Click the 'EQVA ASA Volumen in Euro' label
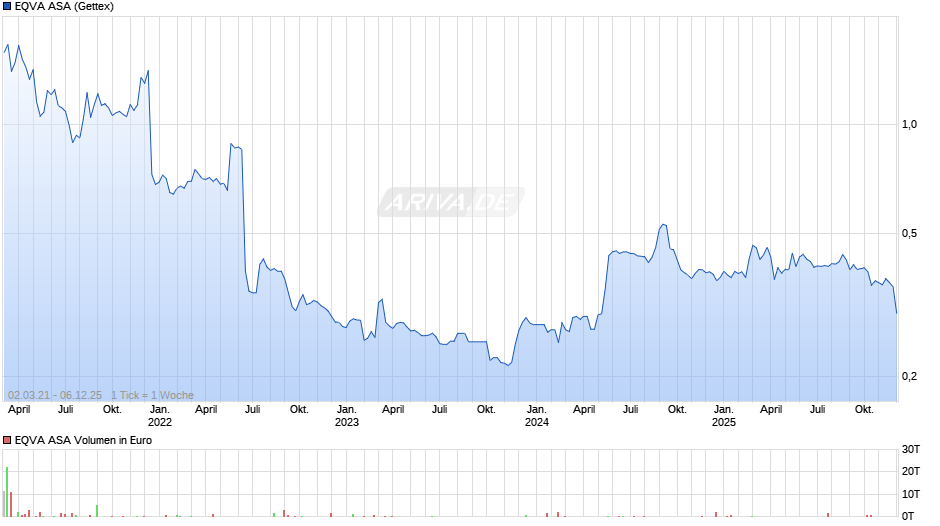Viewport: 940px width, 526px height. point(83,440)
